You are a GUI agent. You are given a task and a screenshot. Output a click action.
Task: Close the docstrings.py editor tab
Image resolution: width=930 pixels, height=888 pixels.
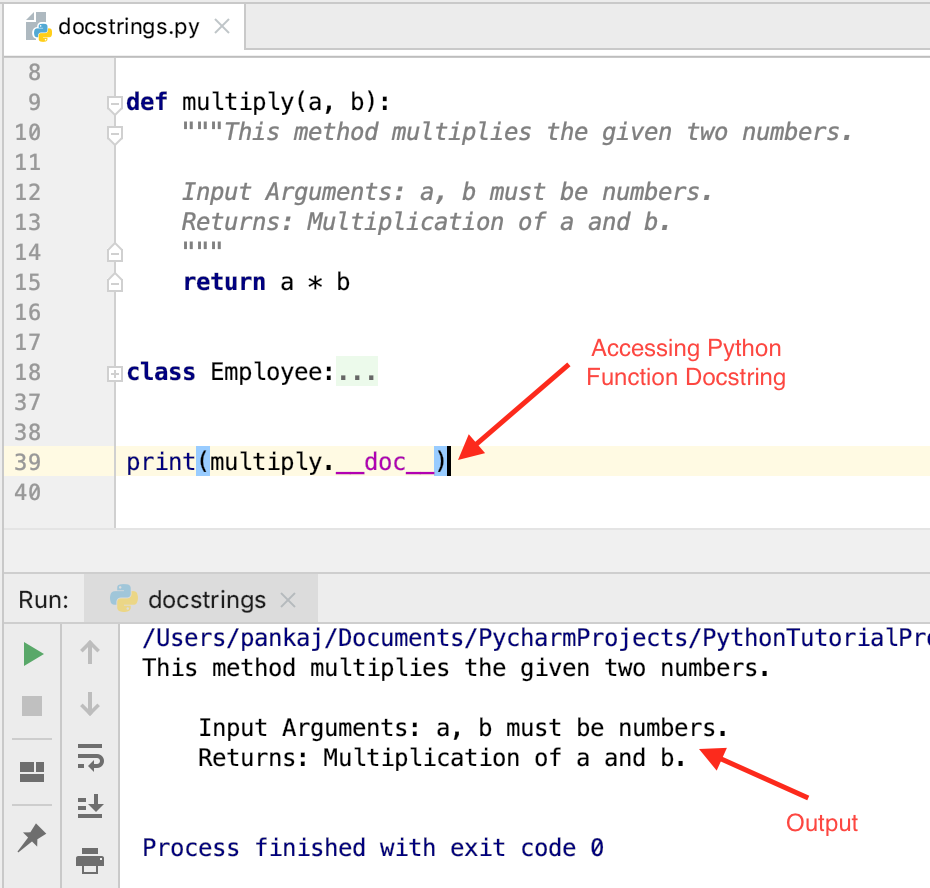pyautogui.click(x=221, y=27)
